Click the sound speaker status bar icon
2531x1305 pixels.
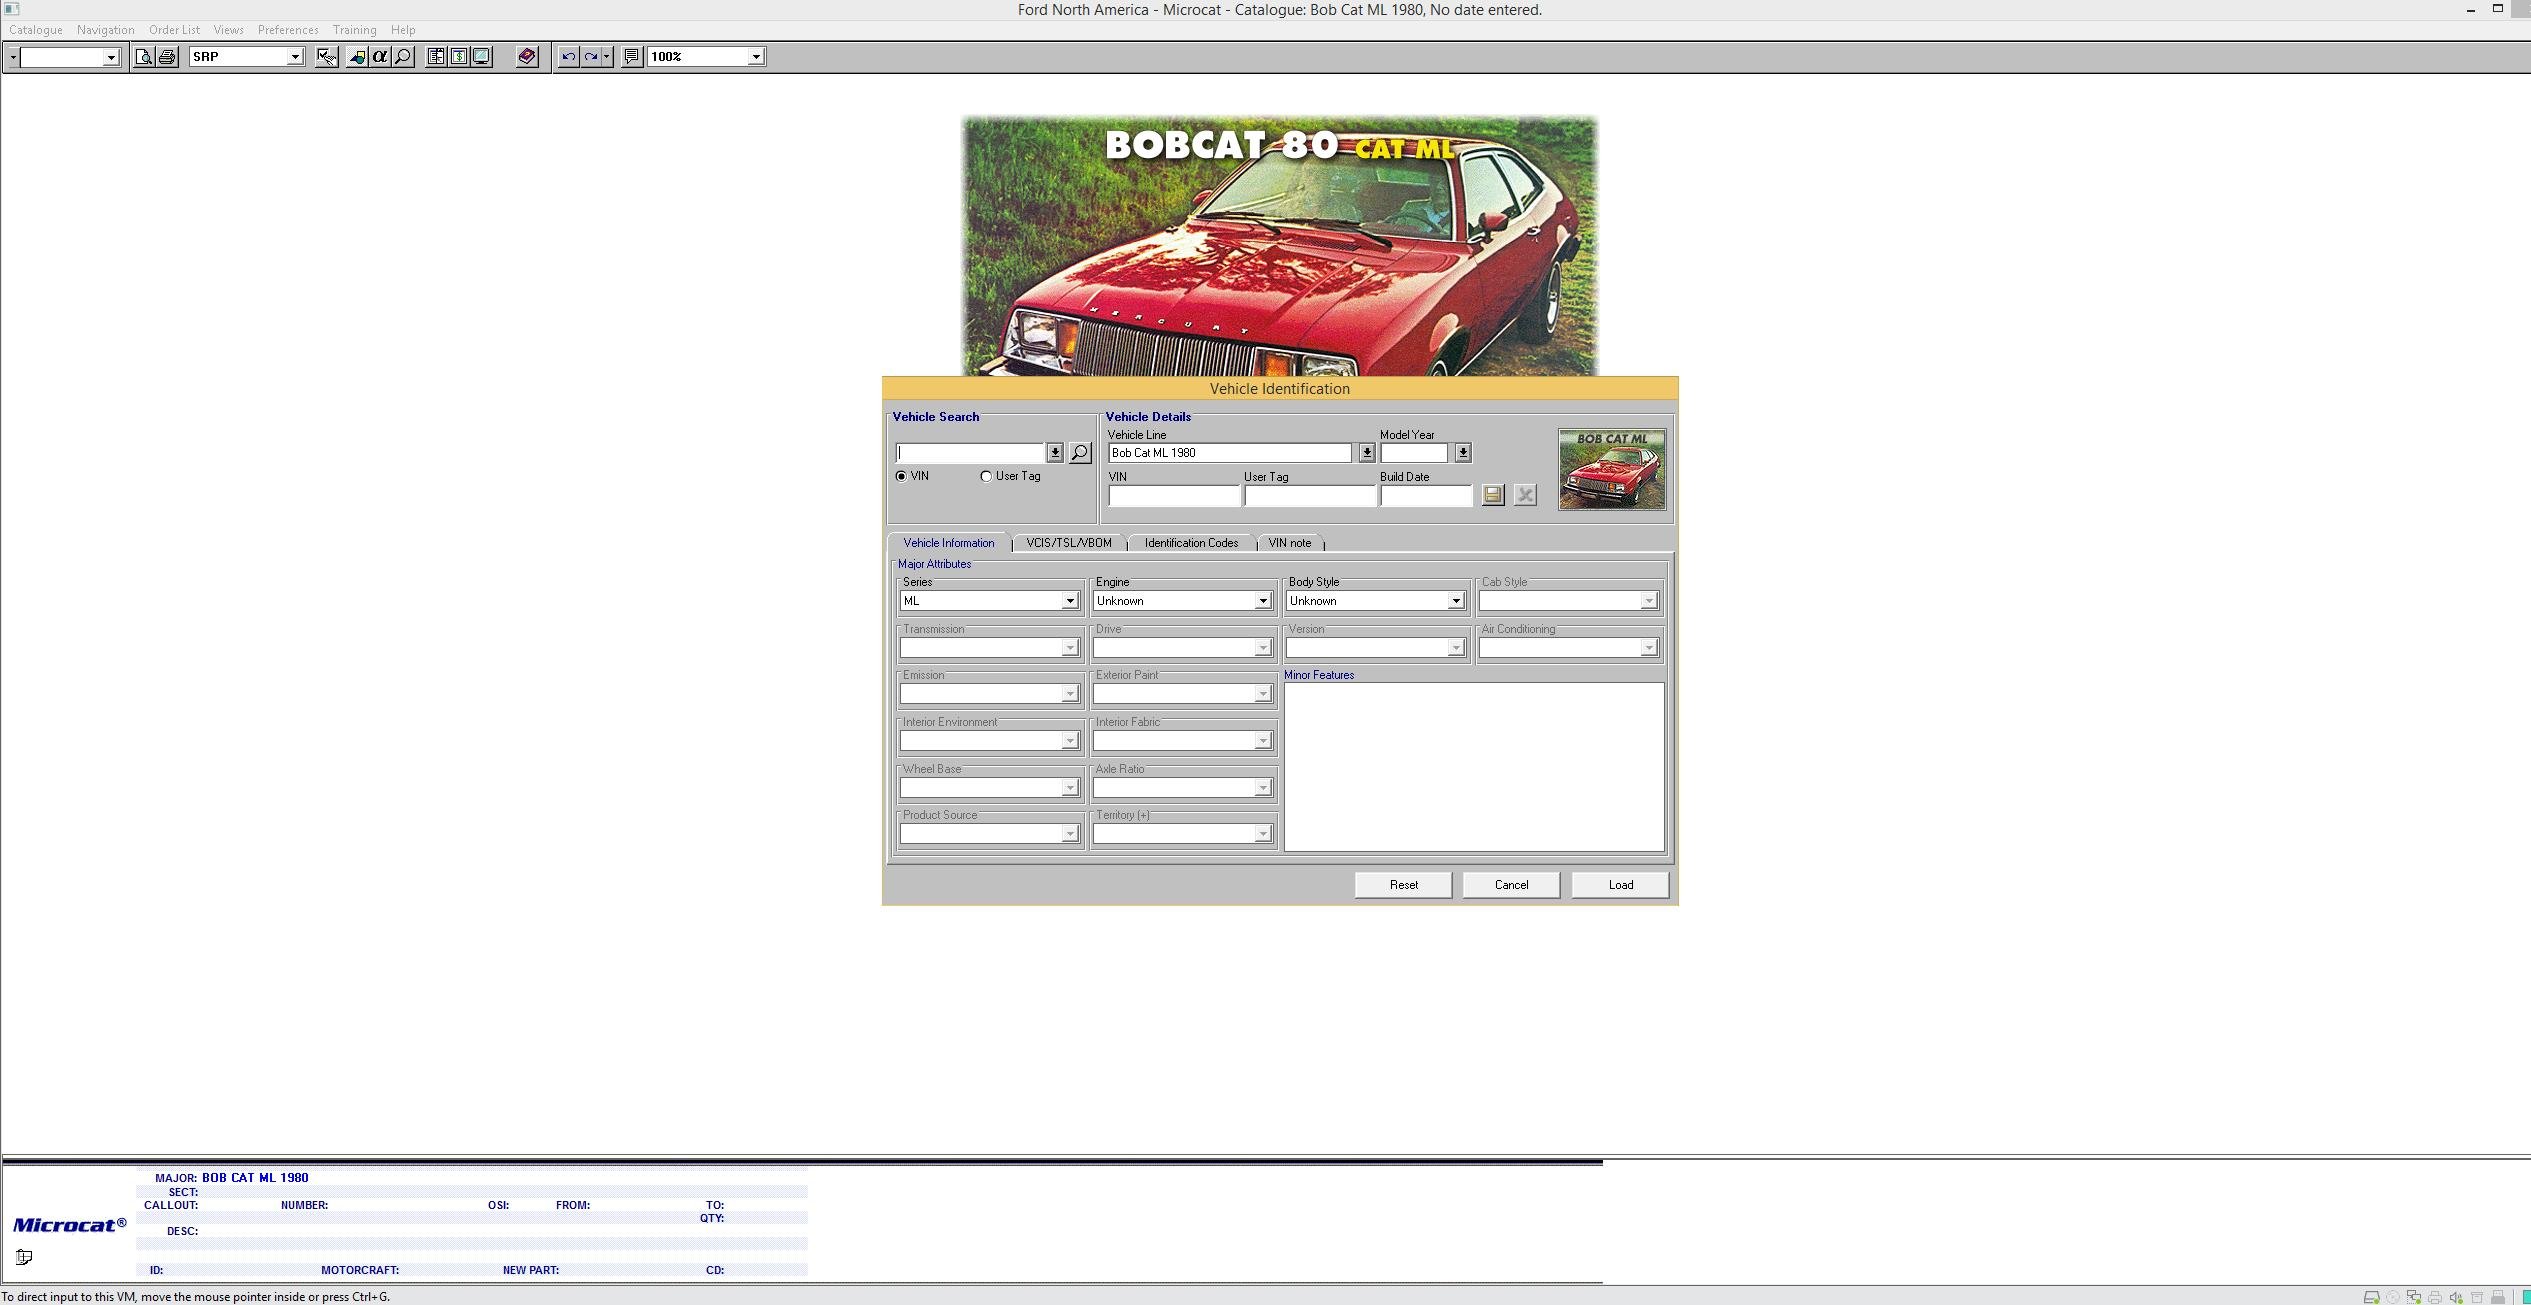(x=2456, y=1297)
